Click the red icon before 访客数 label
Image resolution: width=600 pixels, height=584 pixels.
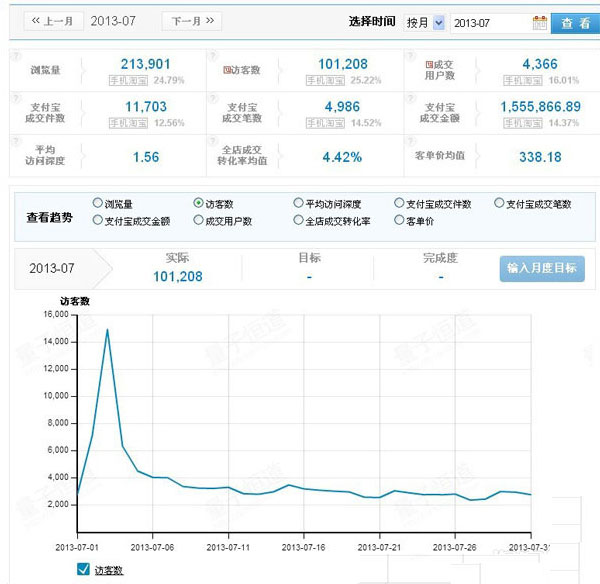click(227, 70)
